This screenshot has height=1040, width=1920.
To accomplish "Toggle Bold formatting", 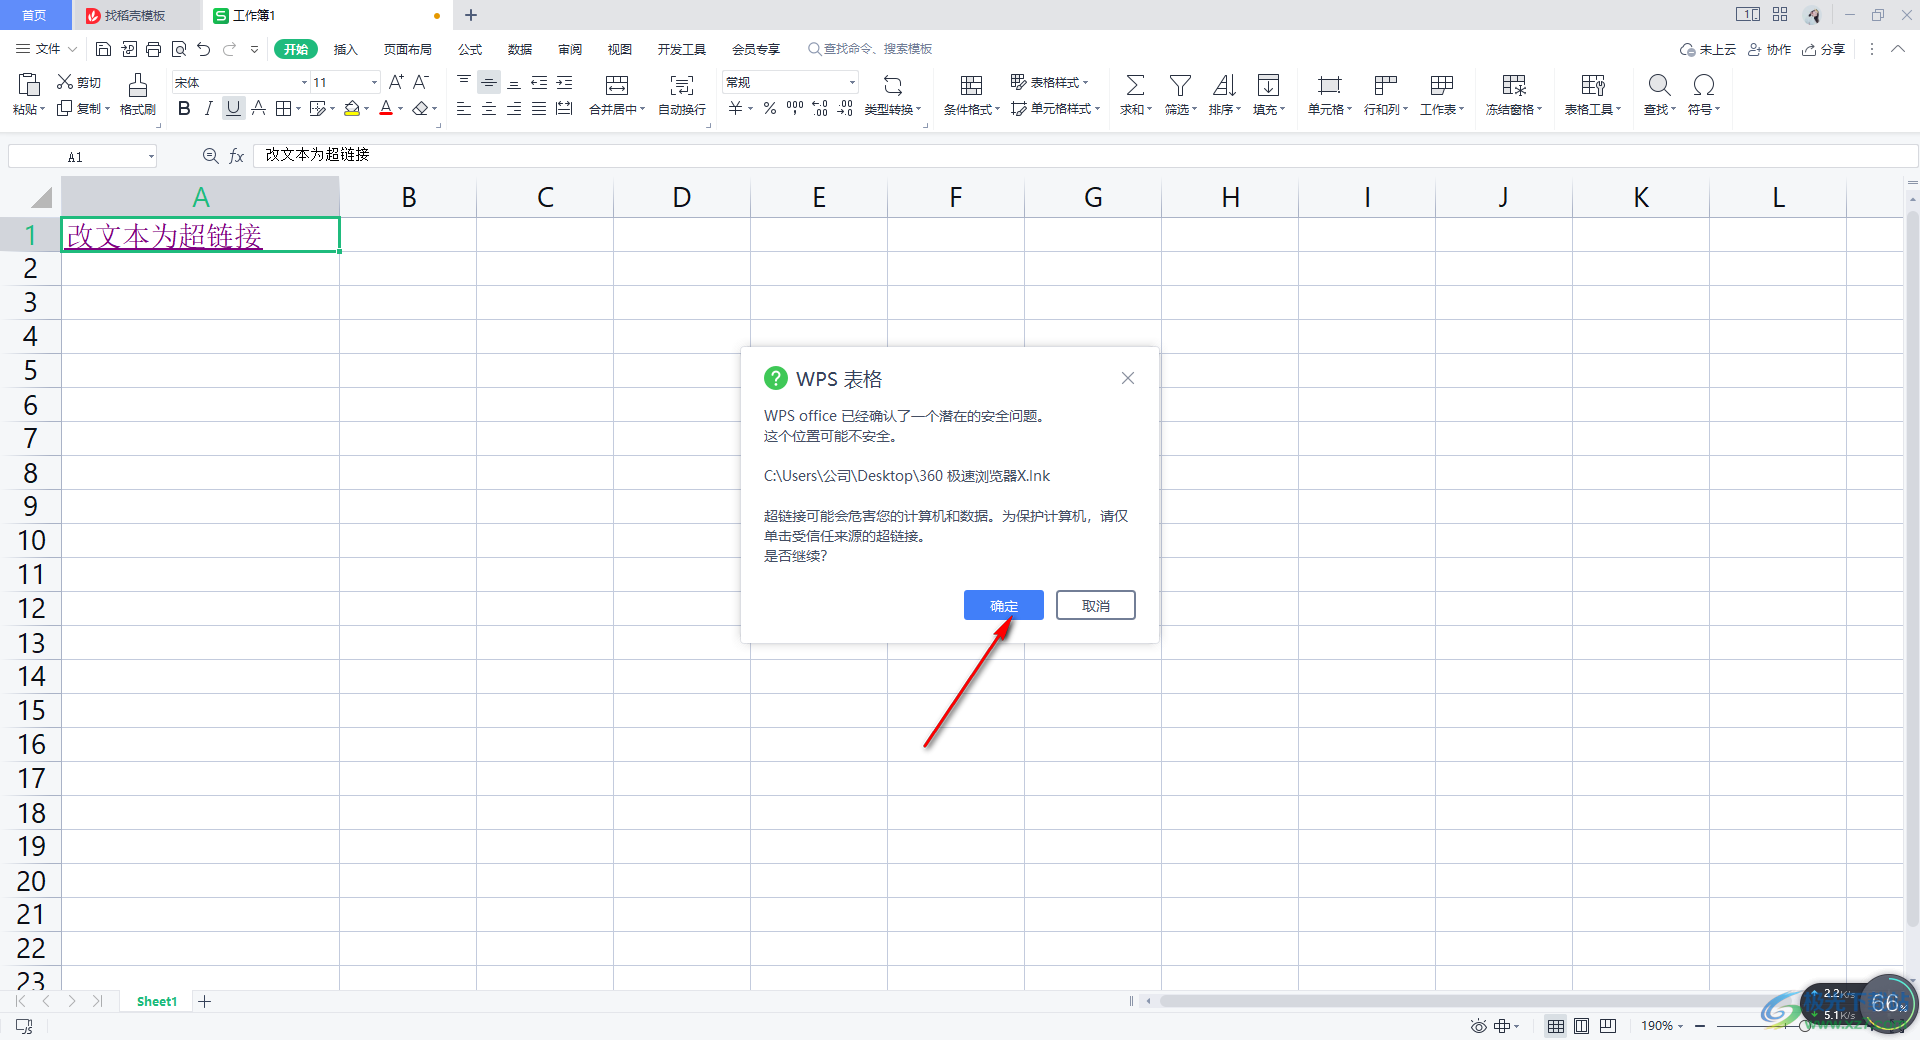I will pos(184,108).
